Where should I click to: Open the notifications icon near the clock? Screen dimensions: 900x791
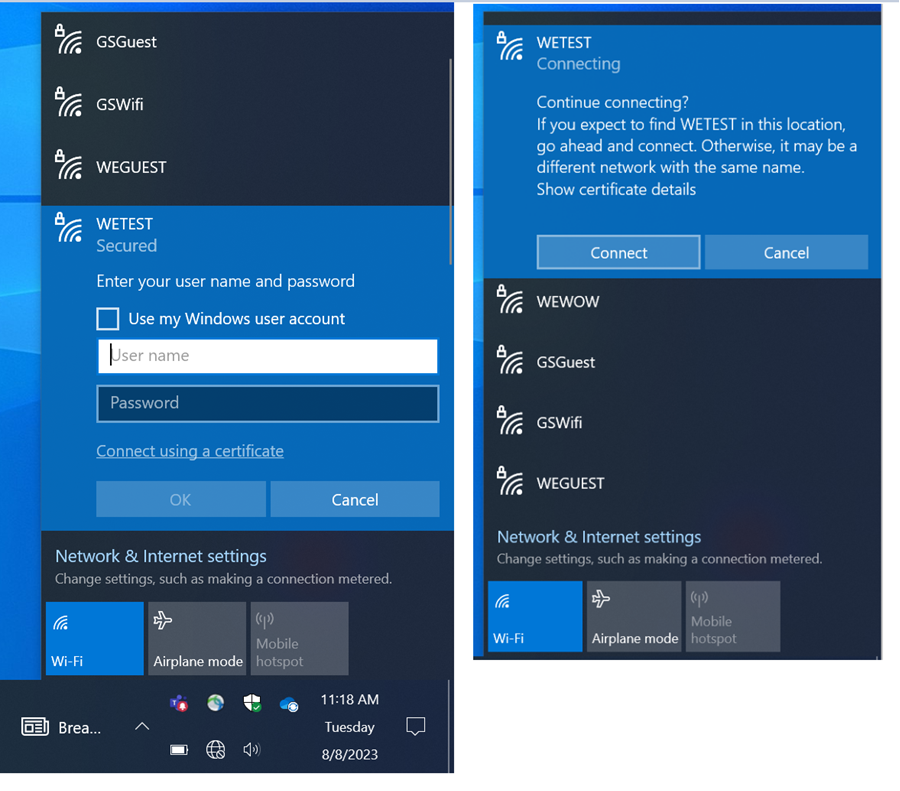[416, 727]
